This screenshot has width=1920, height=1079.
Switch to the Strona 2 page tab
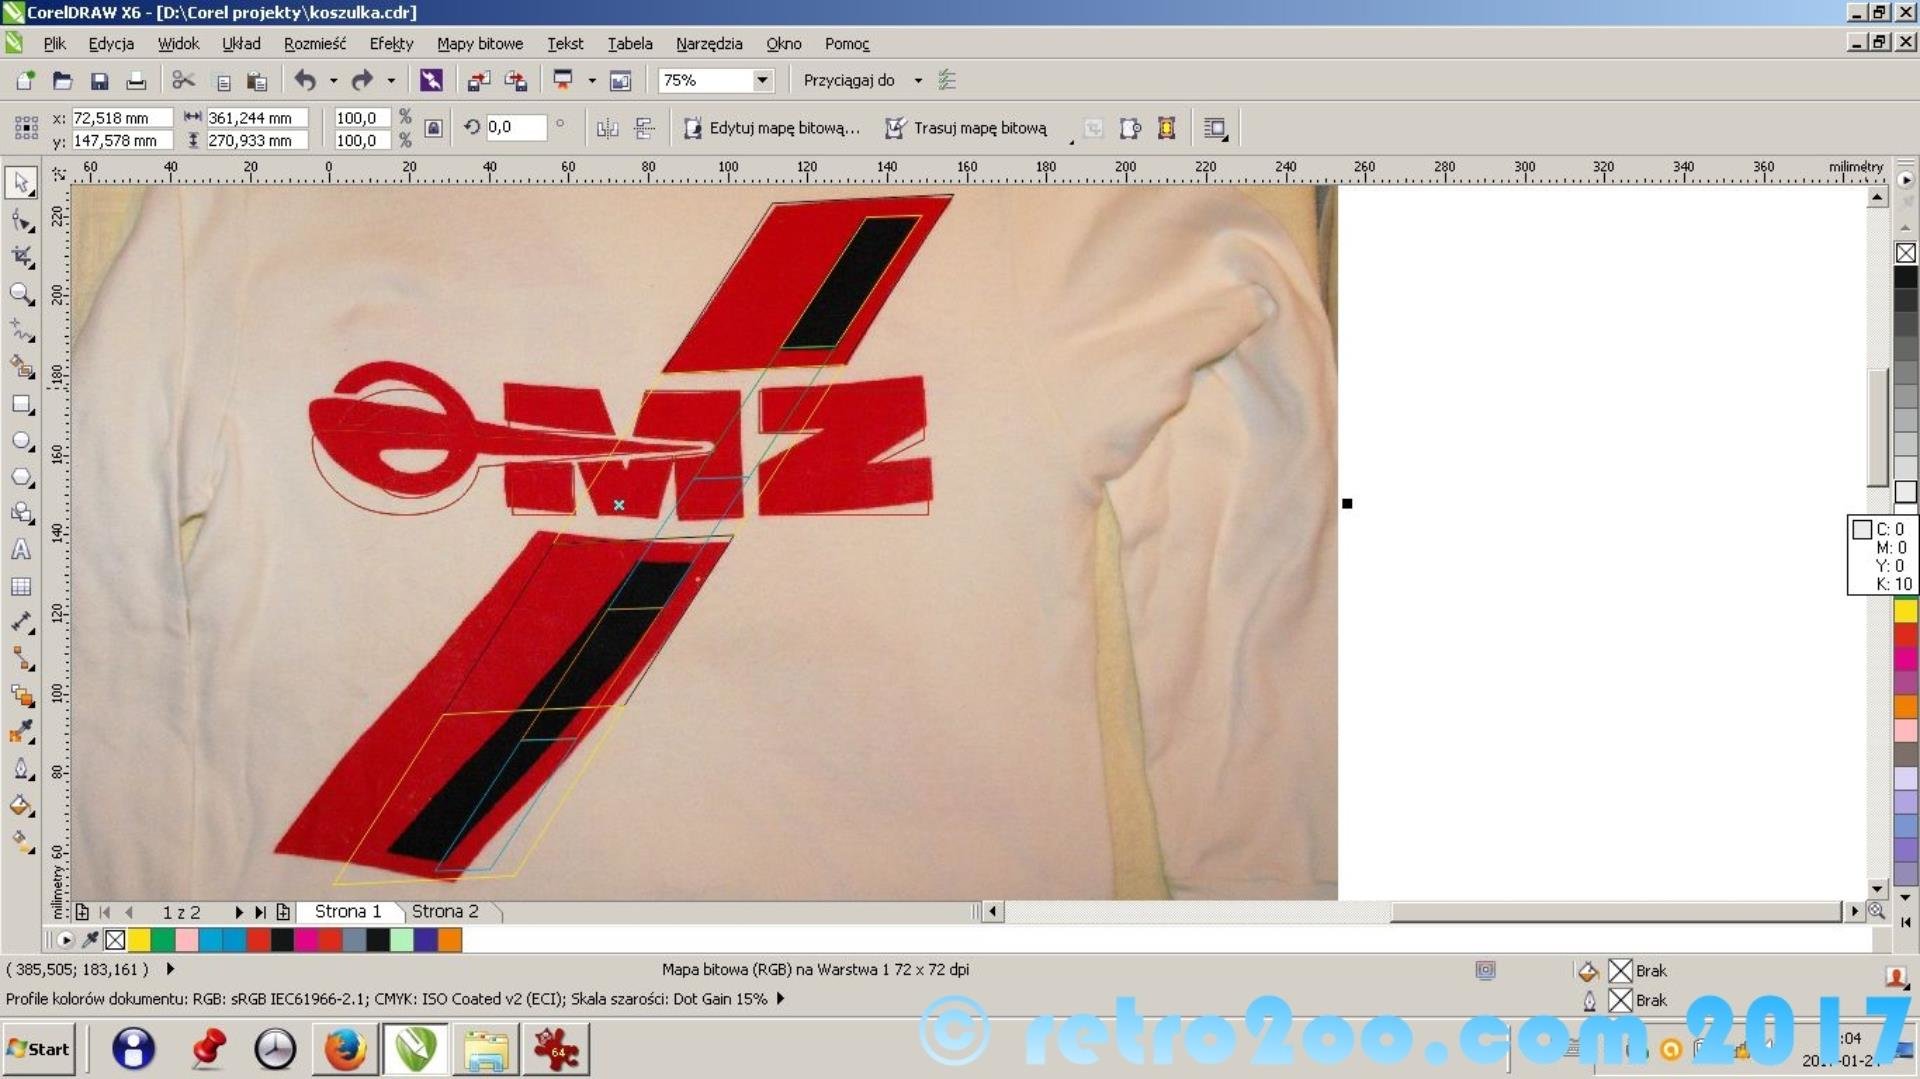[445, 911]
